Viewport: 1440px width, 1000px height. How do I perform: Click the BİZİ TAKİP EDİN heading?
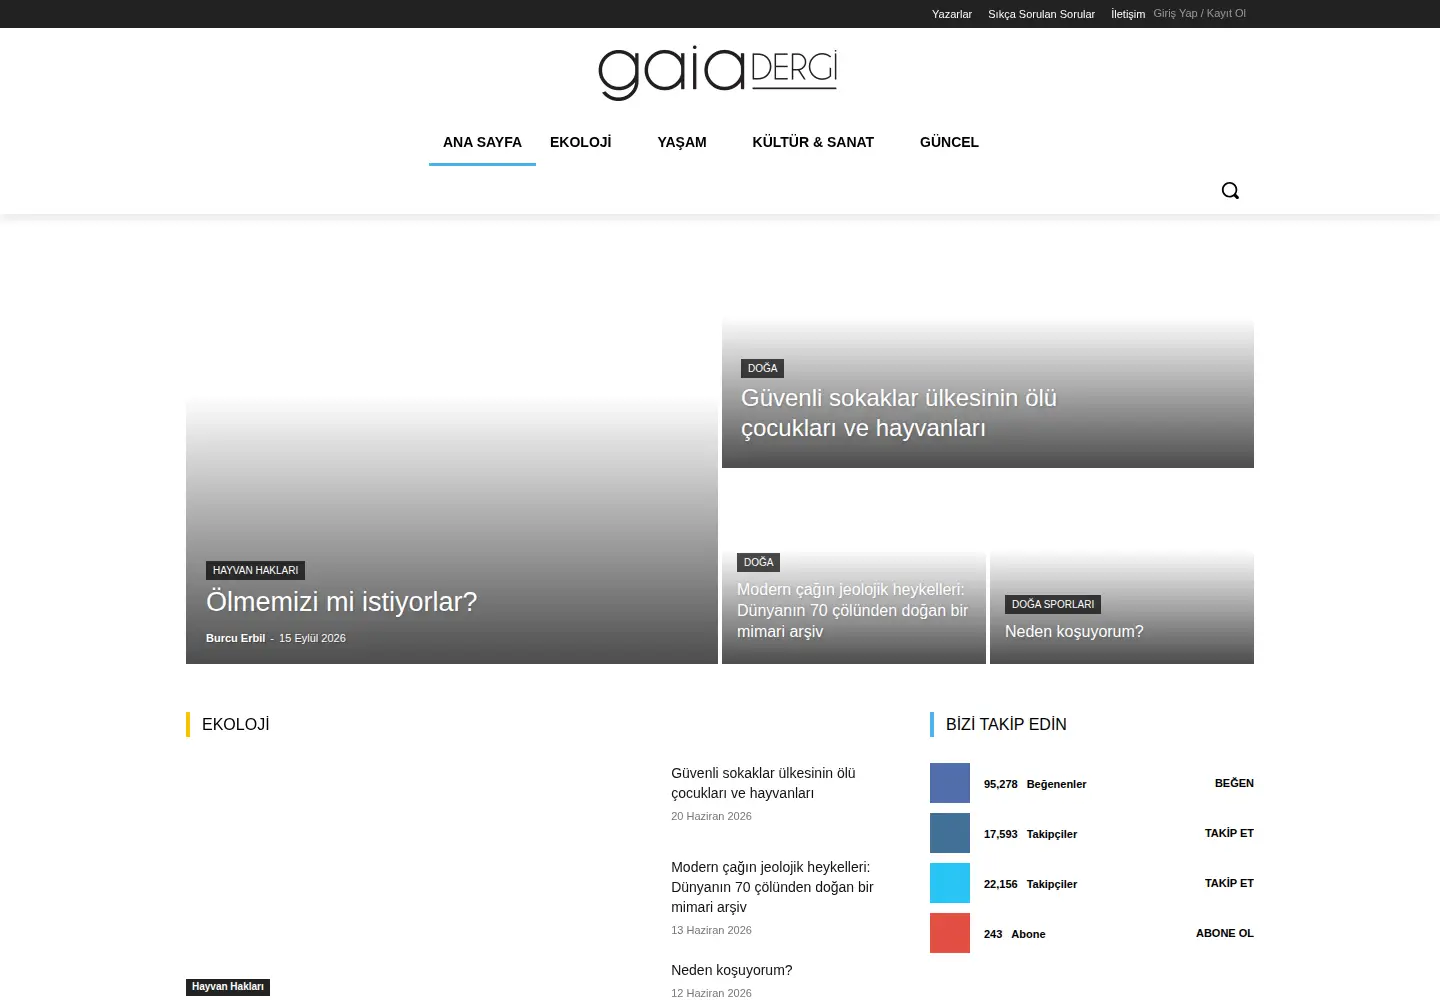click(x=1006, y=724)
